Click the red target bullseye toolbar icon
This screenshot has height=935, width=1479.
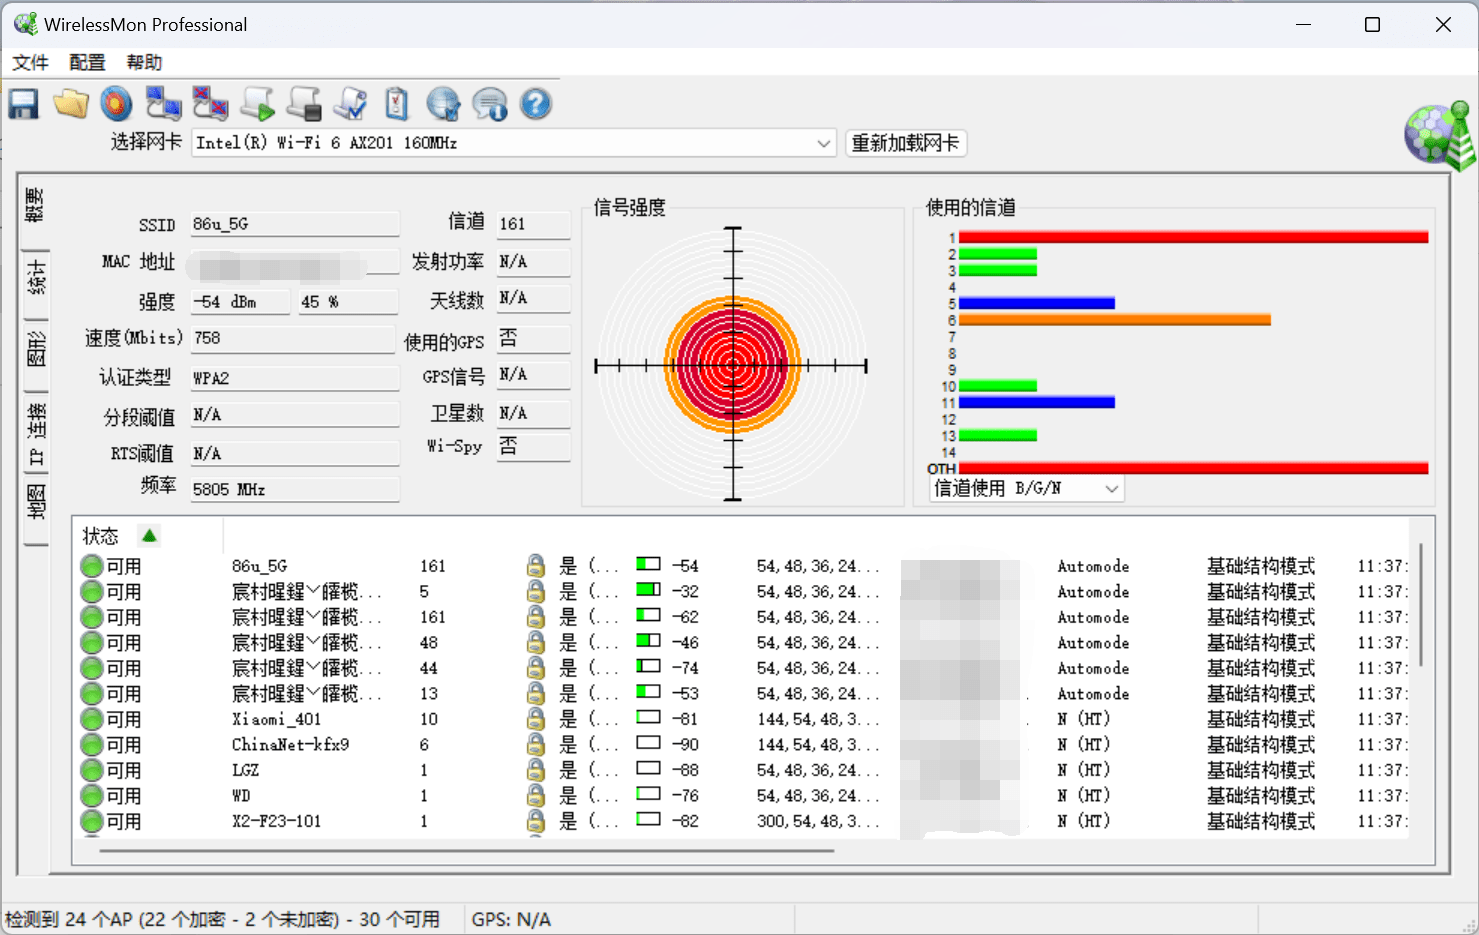117,104
